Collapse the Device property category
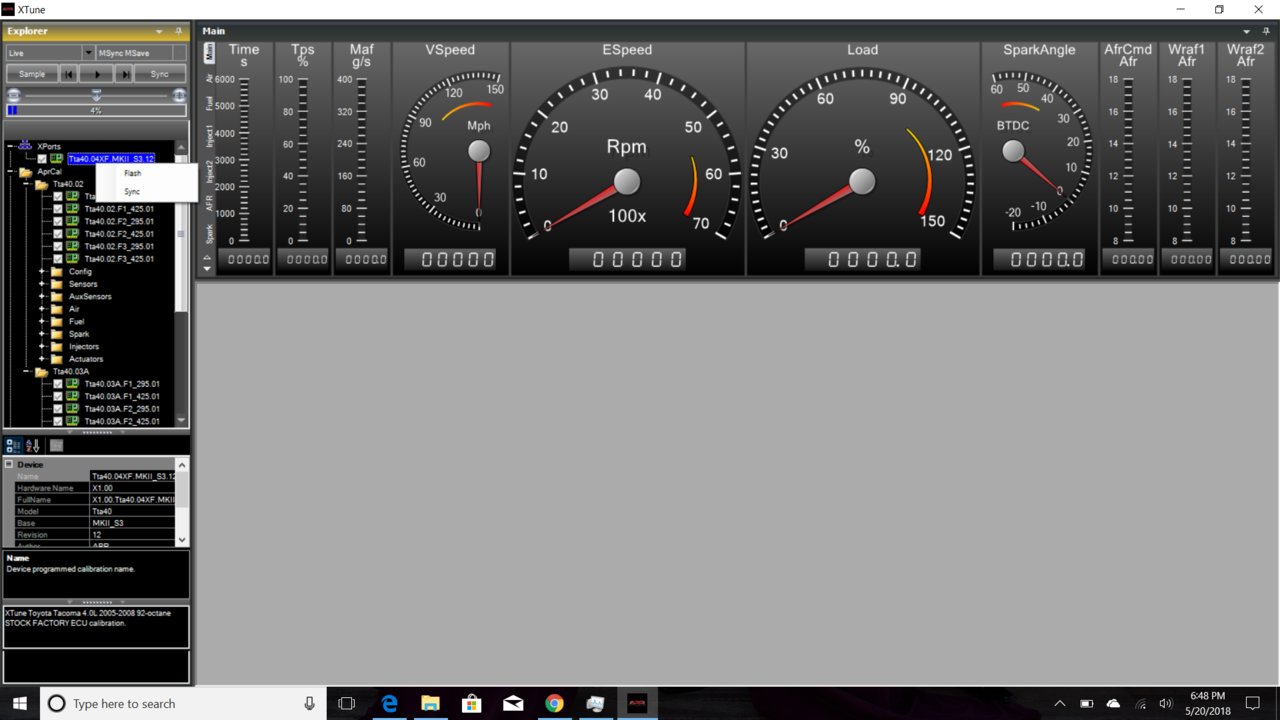 tap(9, 464)
